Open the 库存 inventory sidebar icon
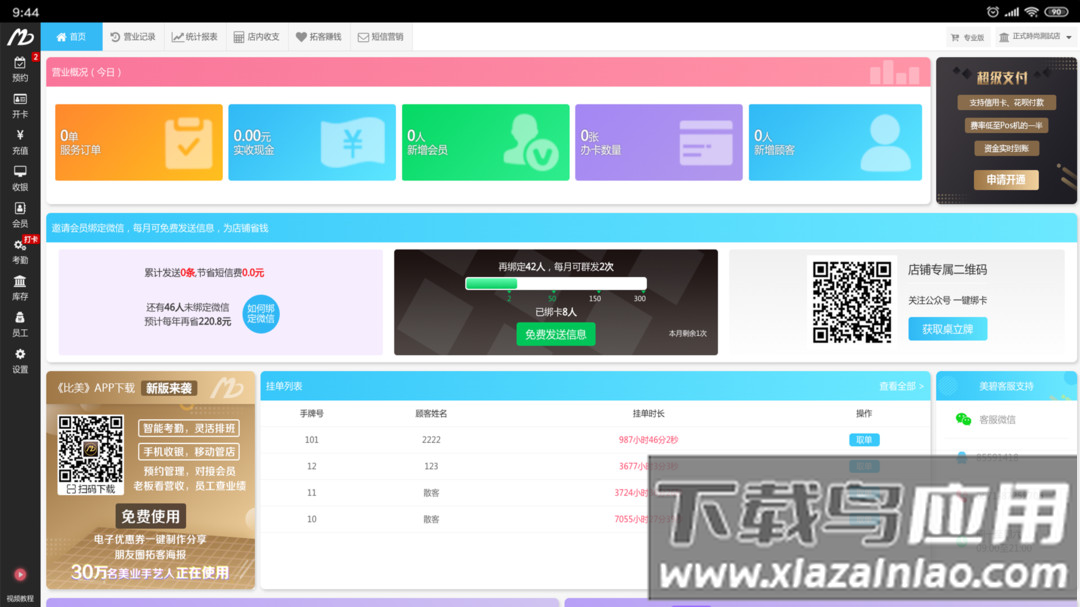The height and width of the screenshot is (607, 1080). click(x=19, y=290)
